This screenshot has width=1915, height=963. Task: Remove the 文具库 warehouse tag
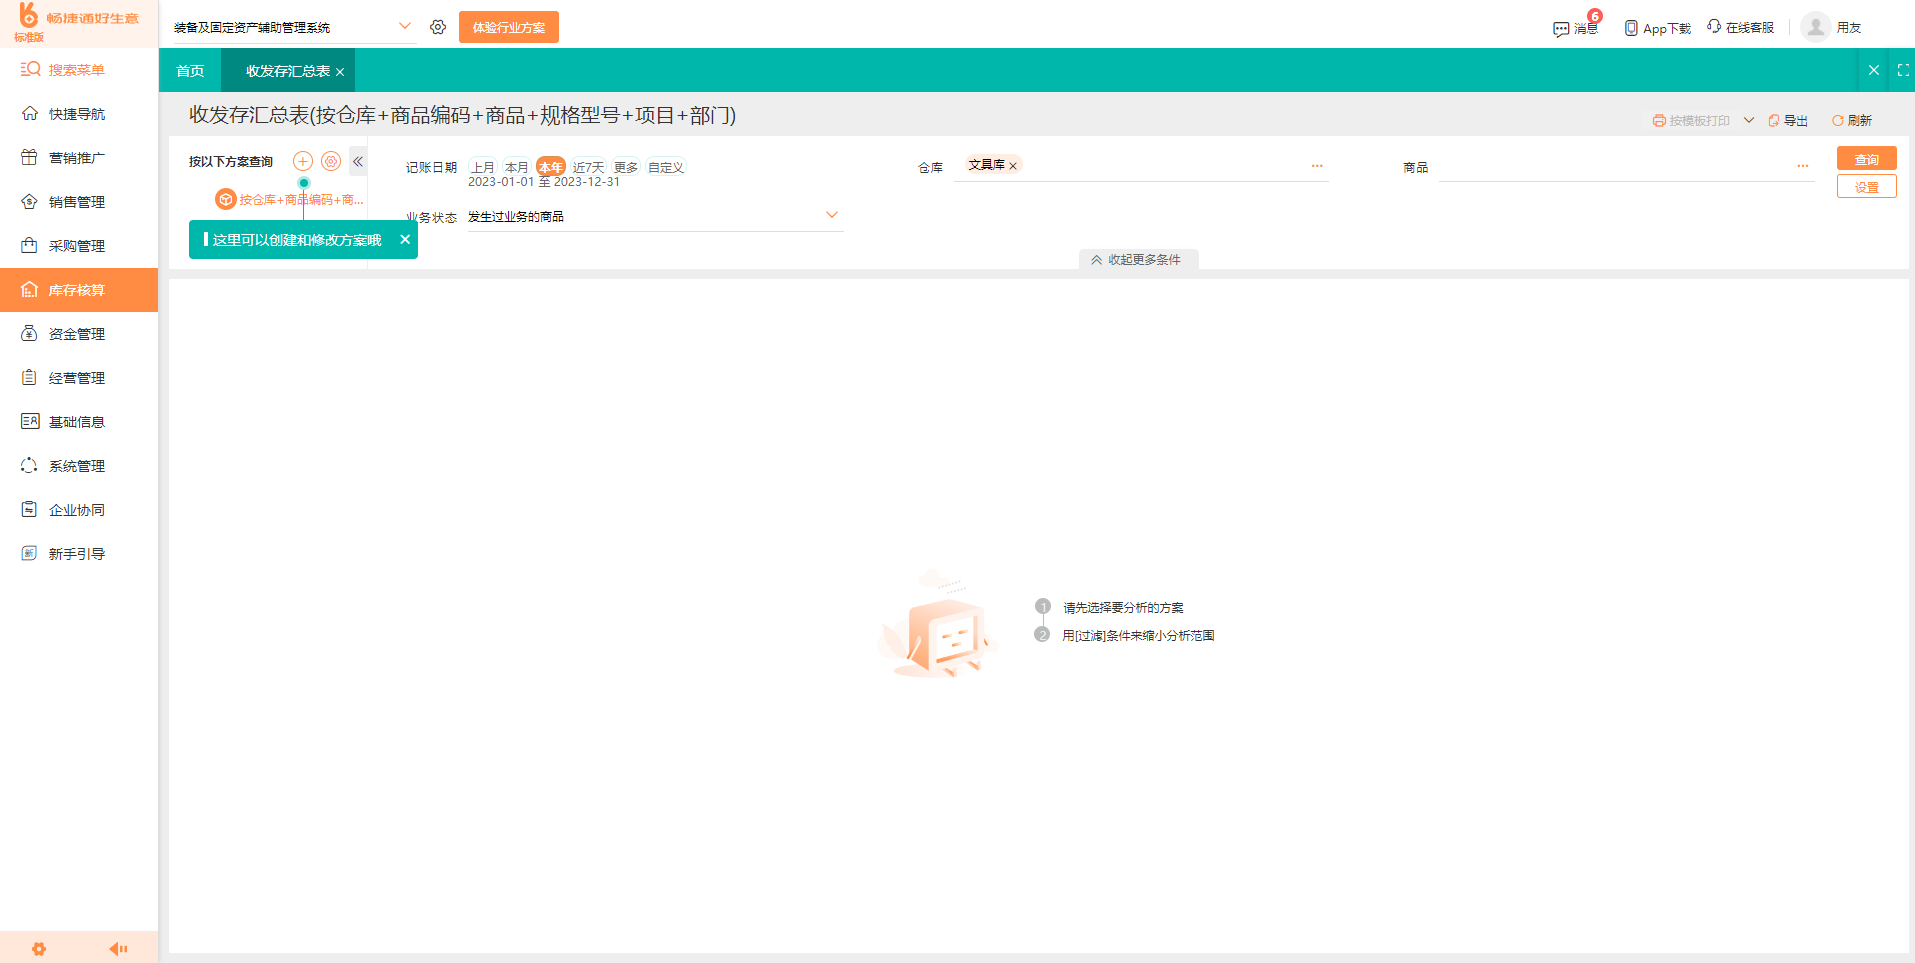pyautogui.click(x=1013, y=164)
